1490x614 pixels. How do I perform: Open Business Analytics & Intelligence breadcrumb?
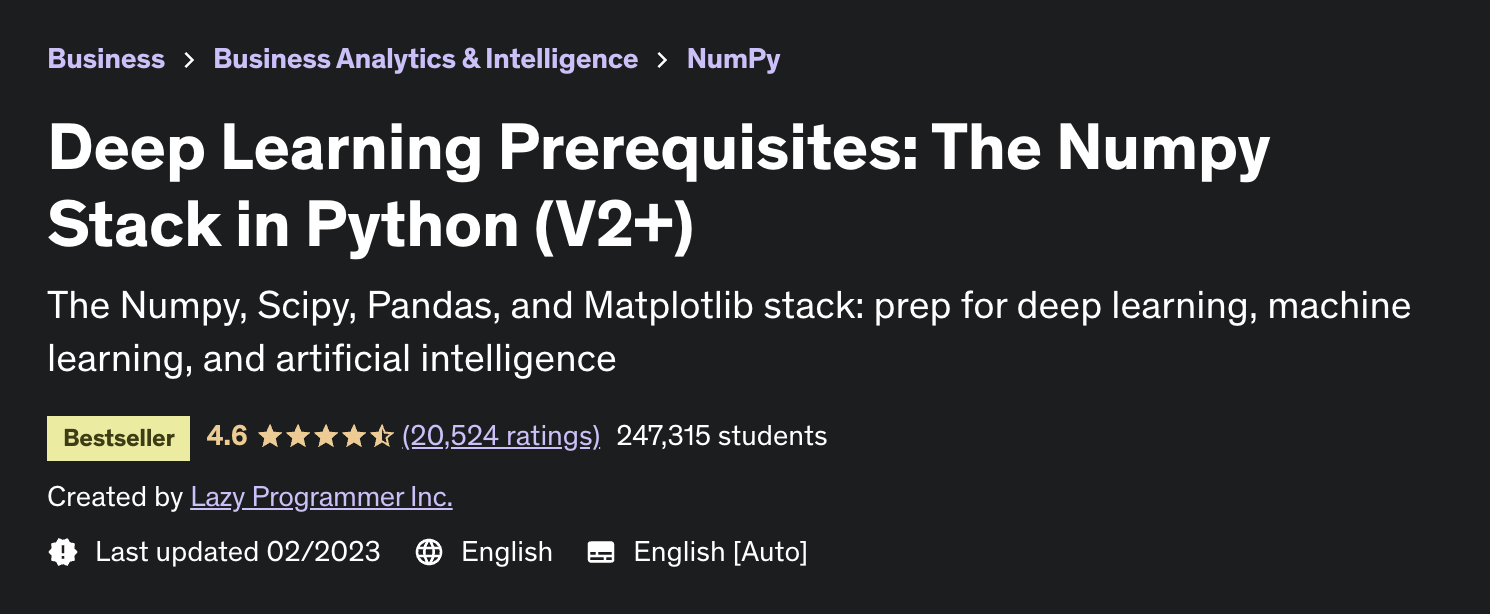(426, 59)
